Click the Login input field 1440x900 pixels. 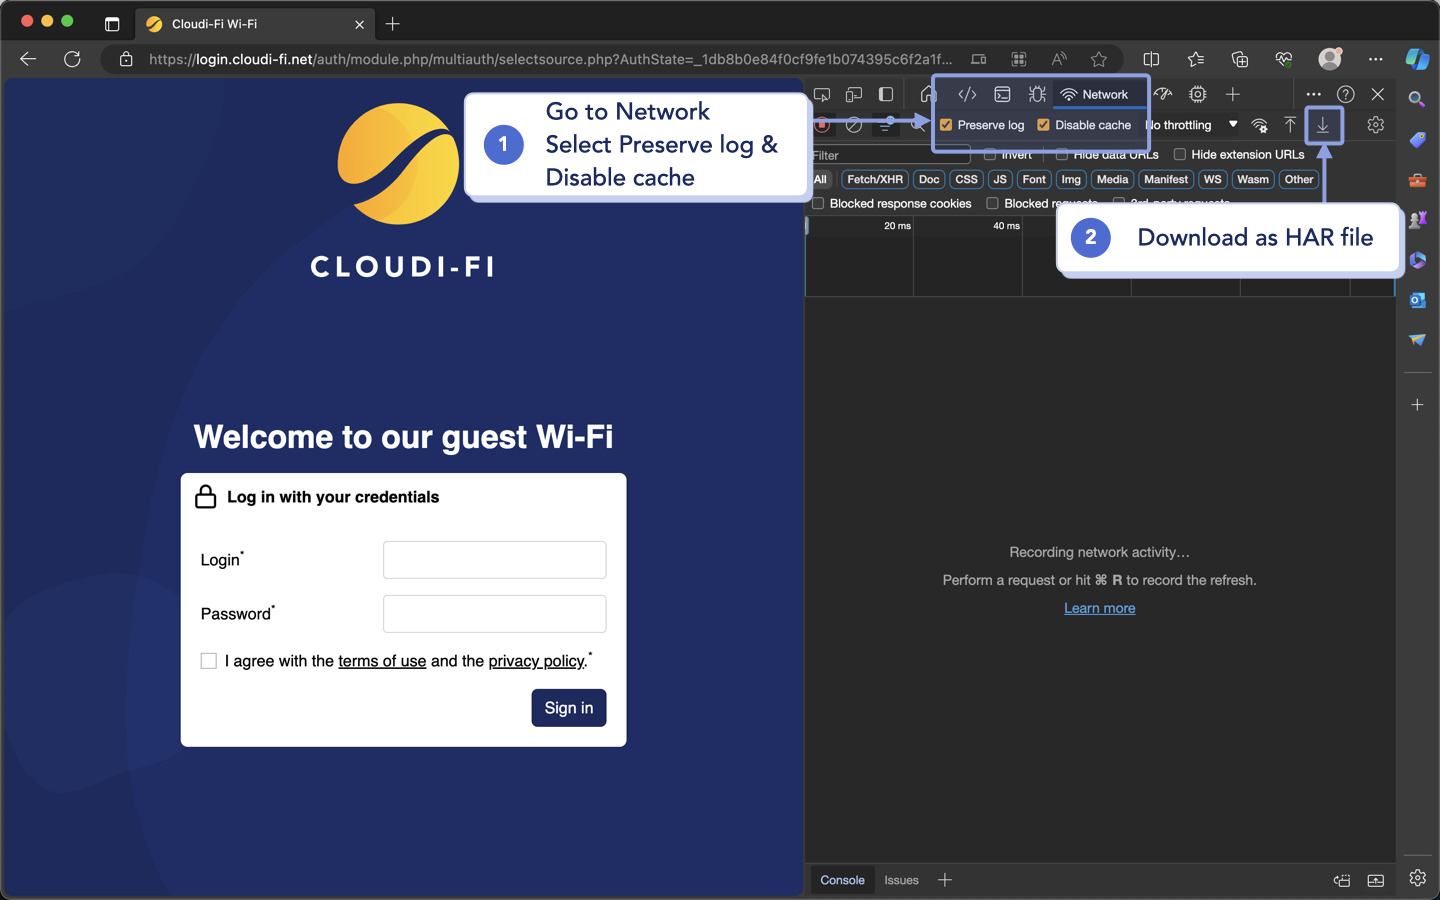click(x=494, y=560)
